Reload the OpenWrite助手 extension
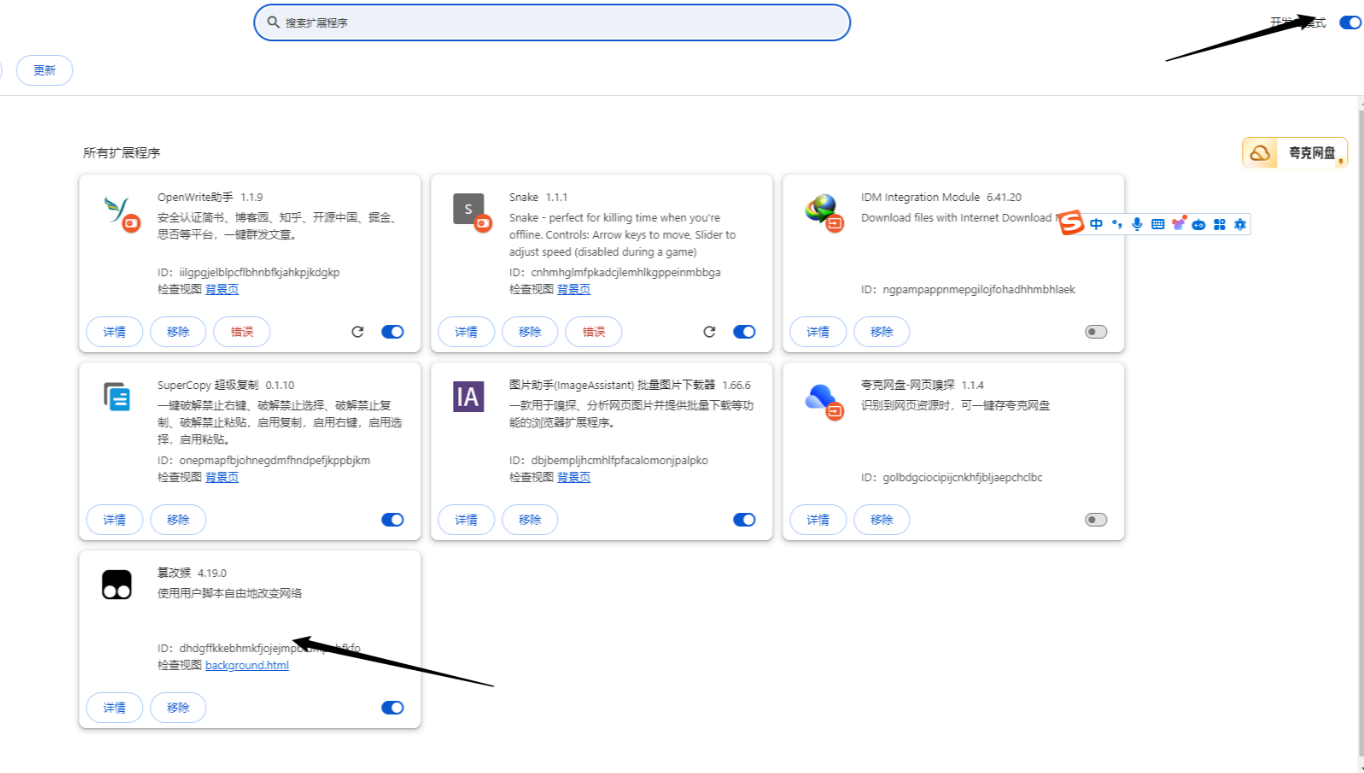This screenshot has width=1364, height=773. pyautogui.click(x=357, y=332)
